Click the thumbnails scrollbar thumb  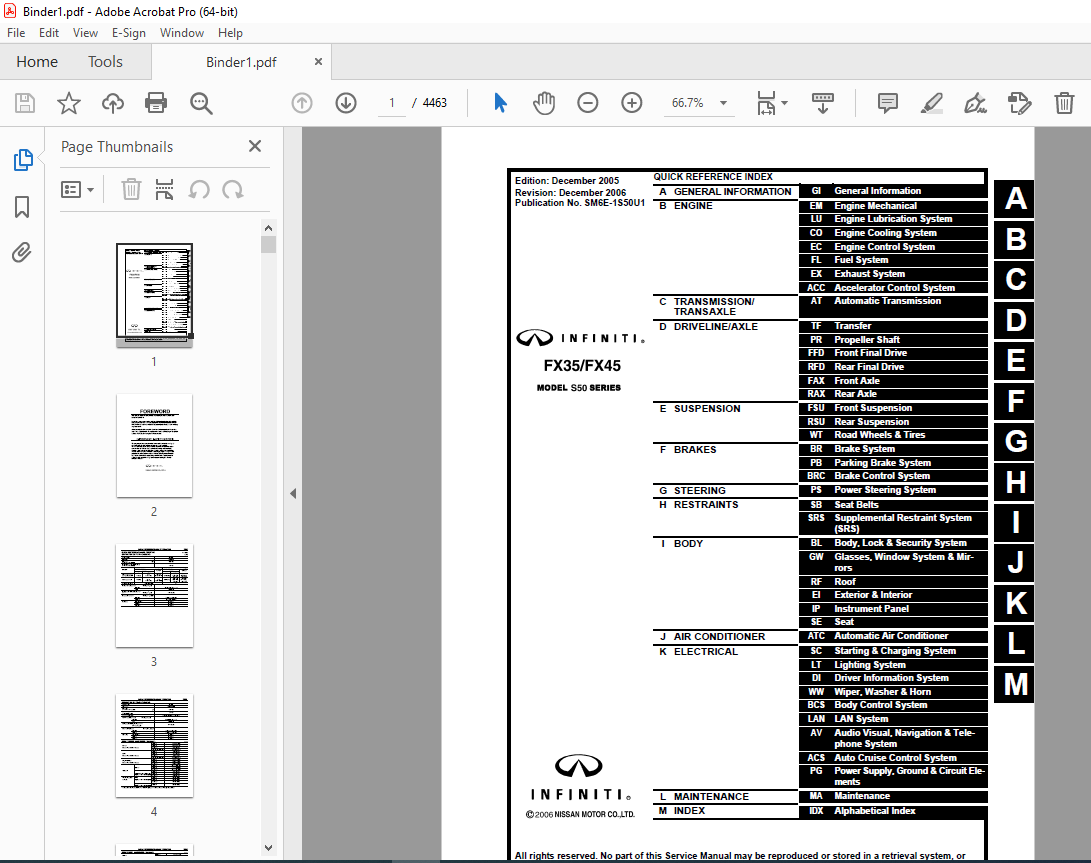point(269,244)
